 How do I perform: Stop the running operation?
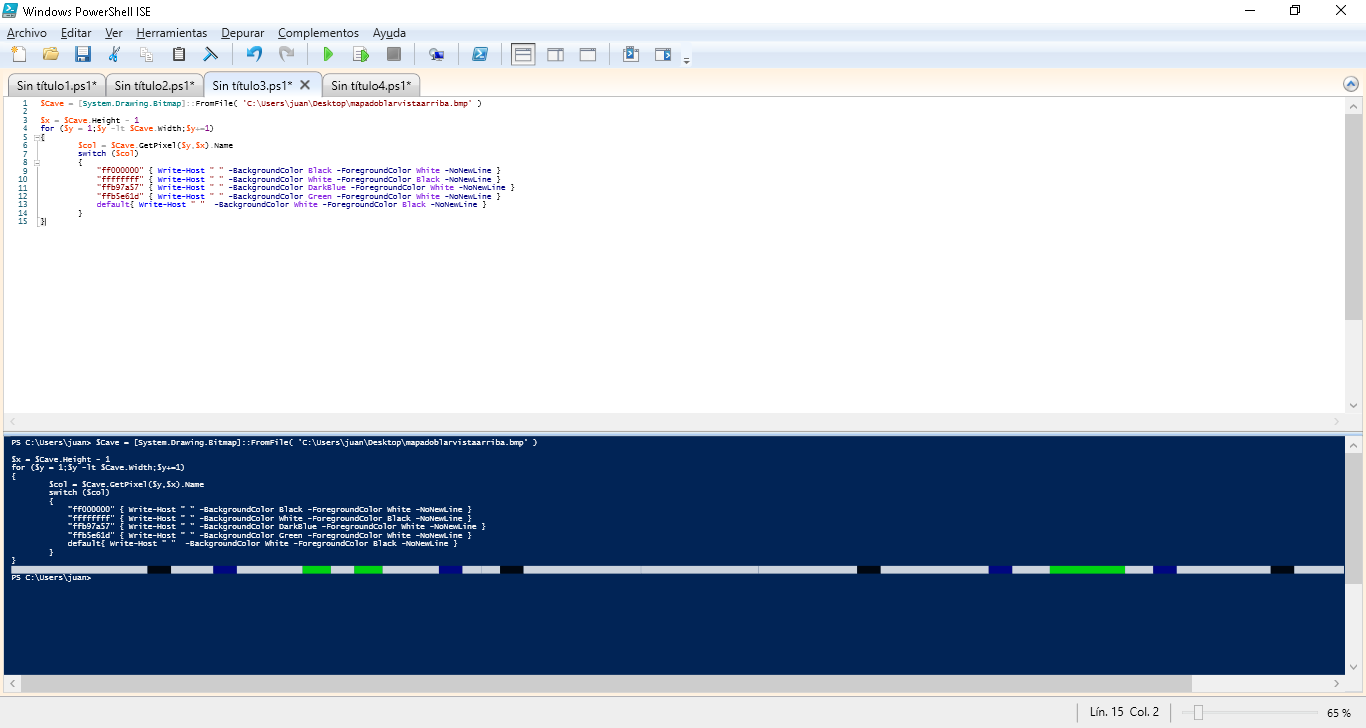pyautogui.click(x=393, y=54)
